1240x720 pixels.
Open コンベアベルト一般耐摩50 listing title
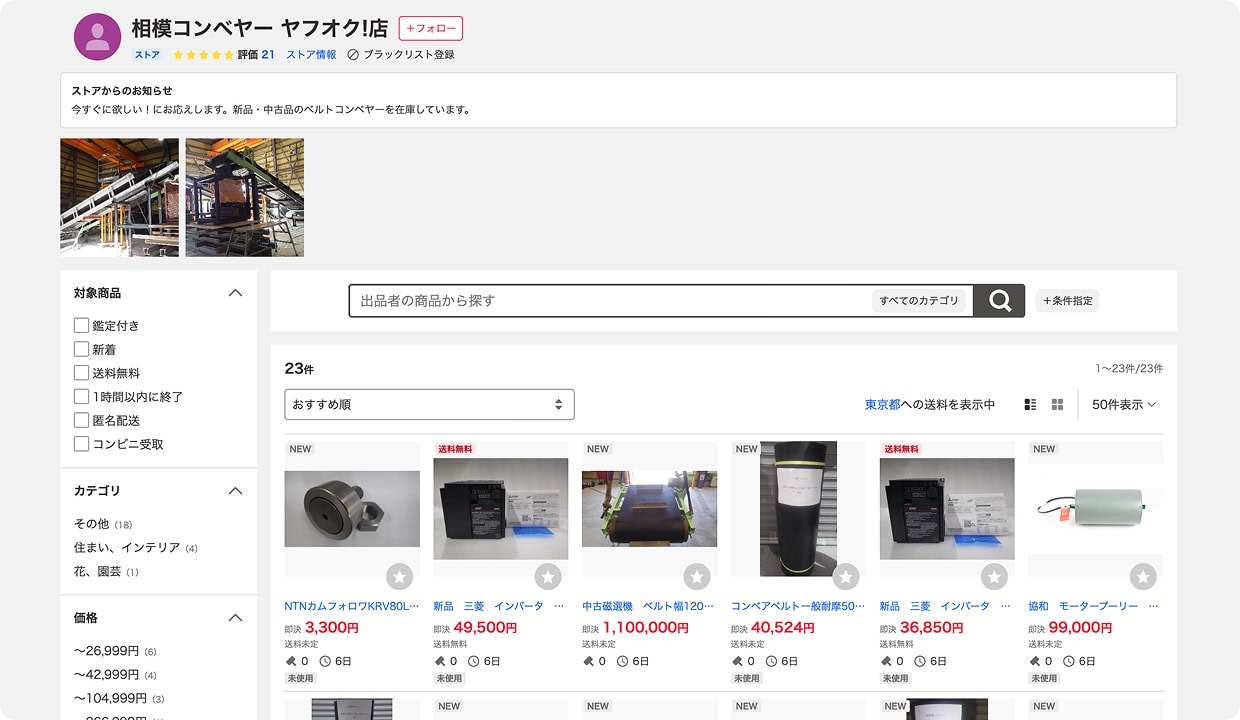tap(798, 606)
